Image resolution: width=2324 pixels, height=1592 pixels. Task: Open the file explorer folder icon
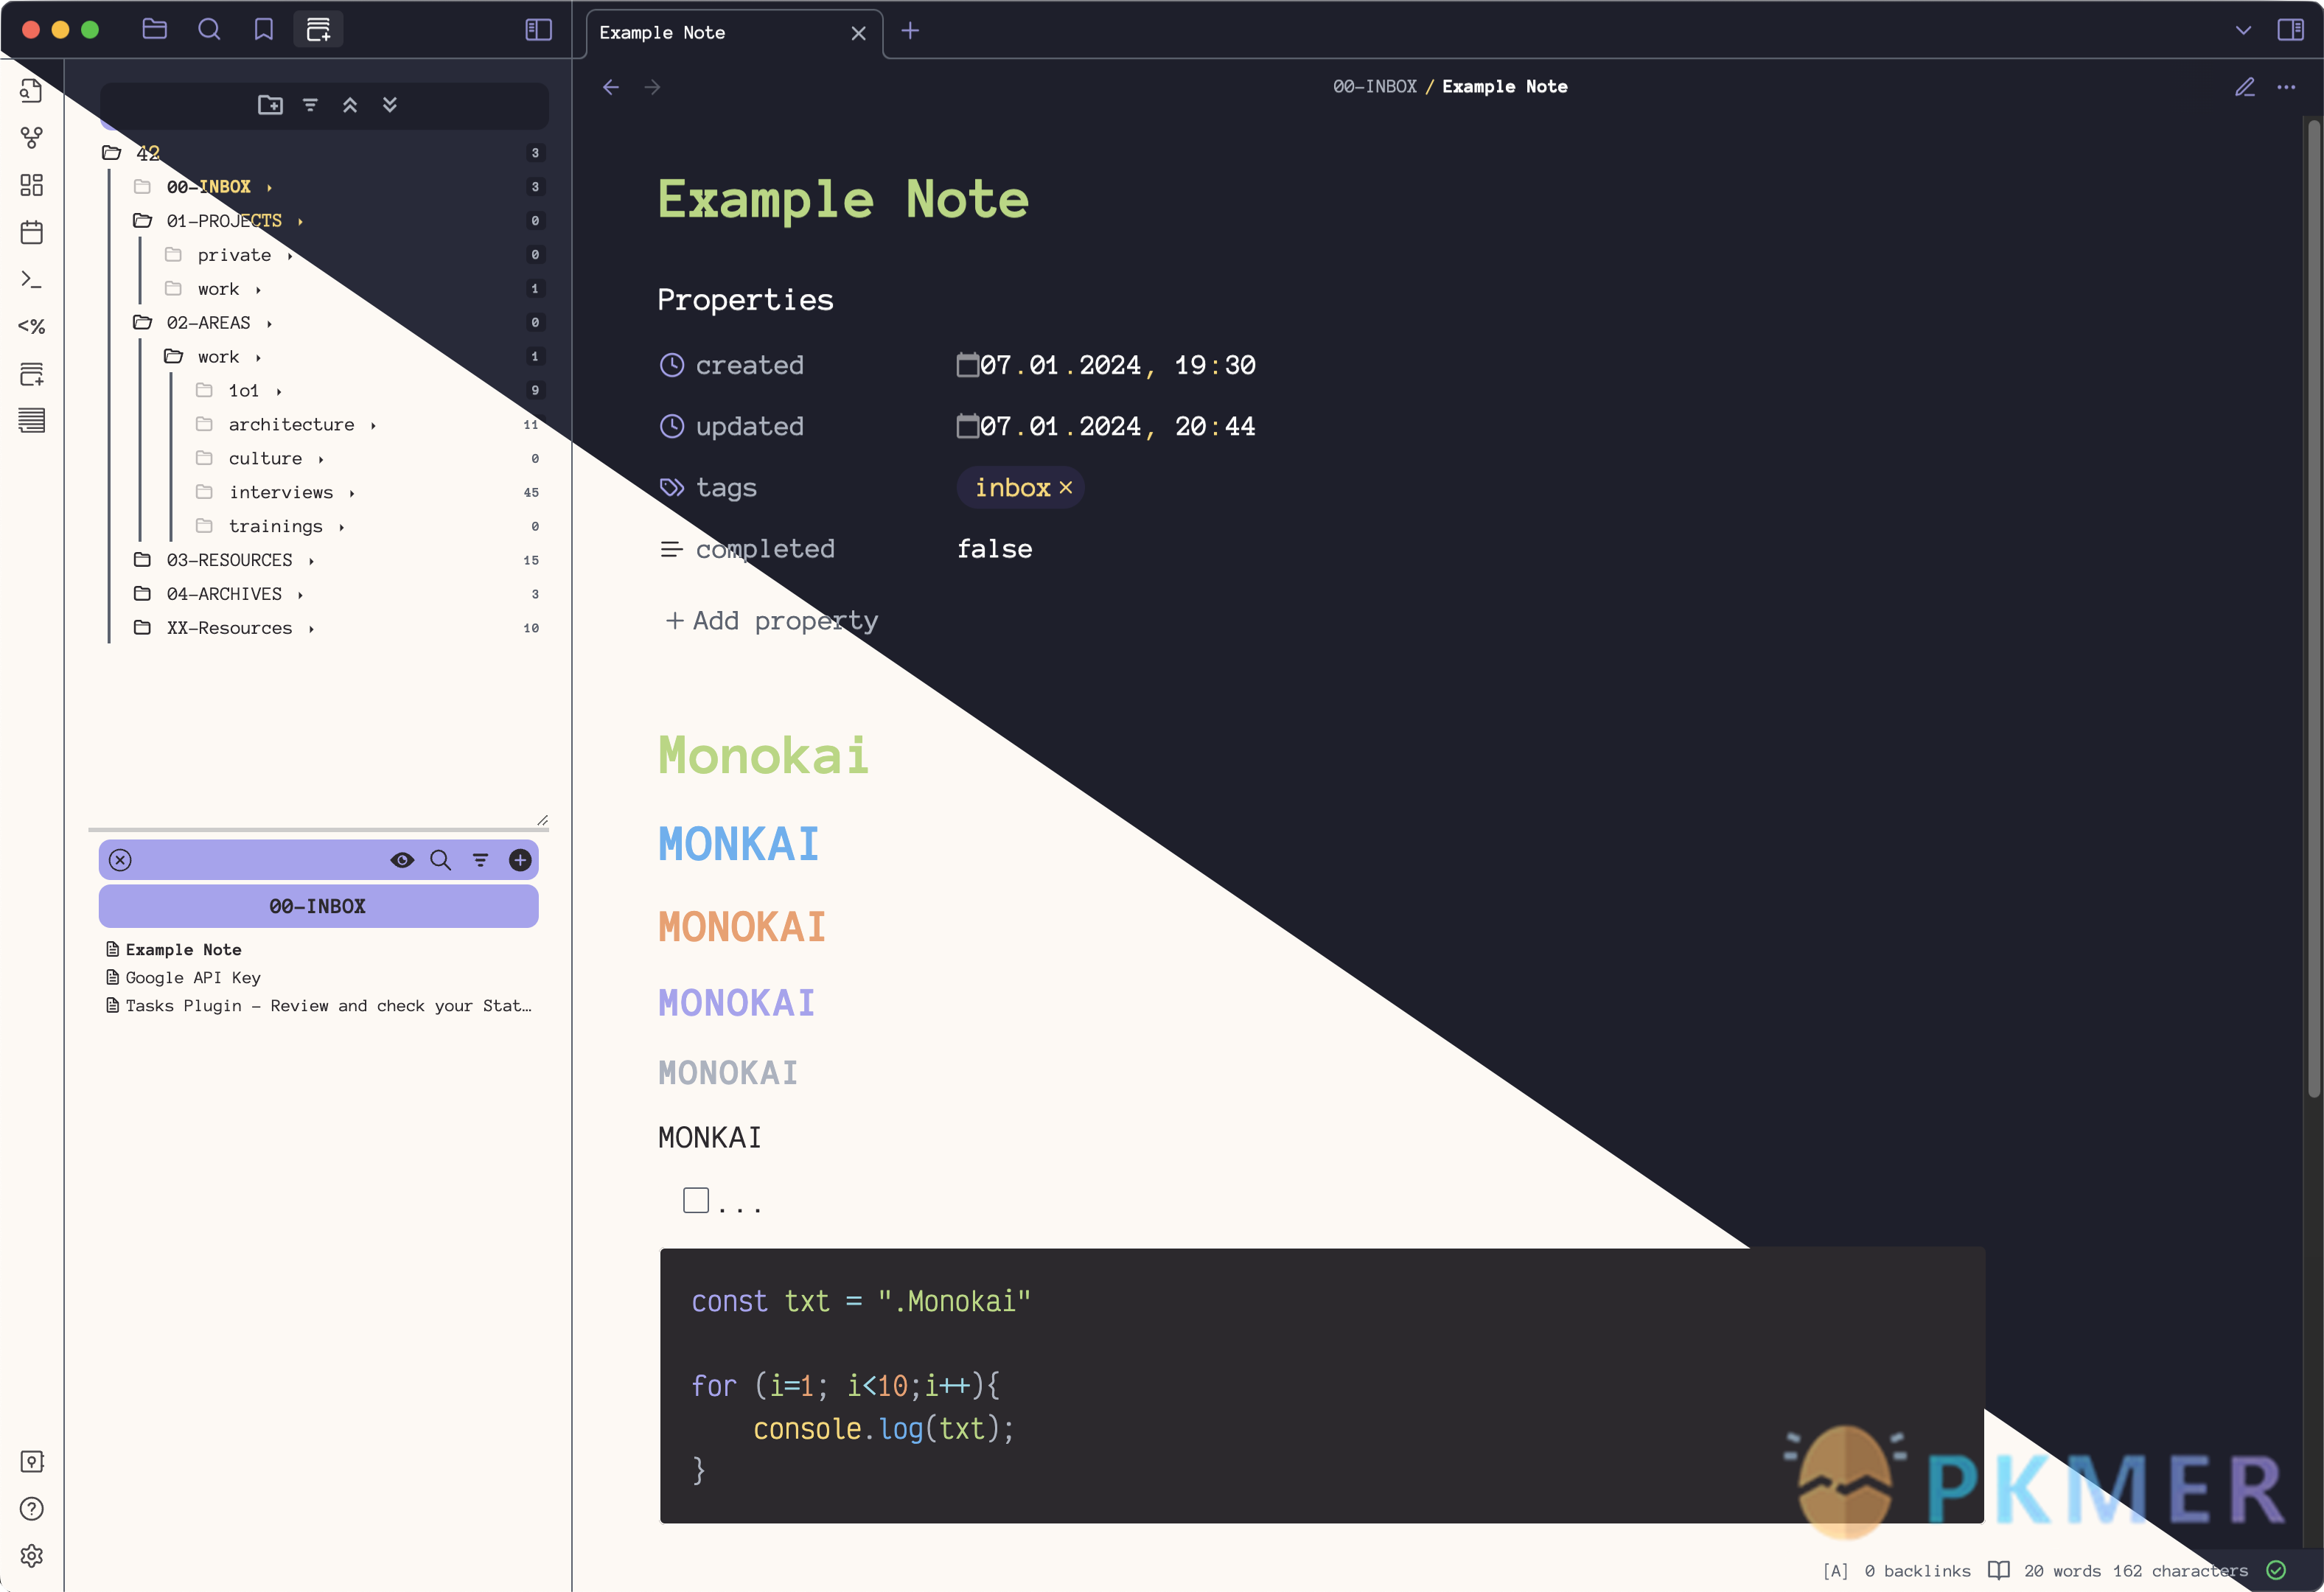click(x=155, y=29)
